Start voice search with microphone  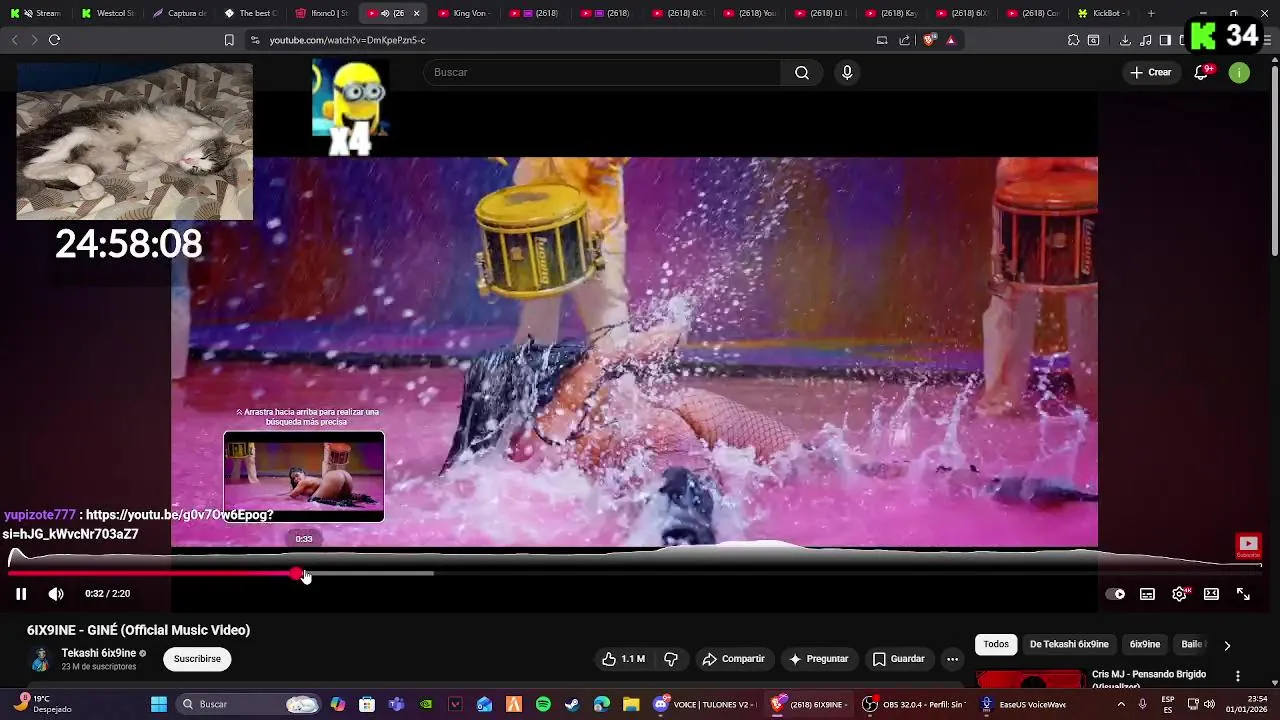(847, 72)
